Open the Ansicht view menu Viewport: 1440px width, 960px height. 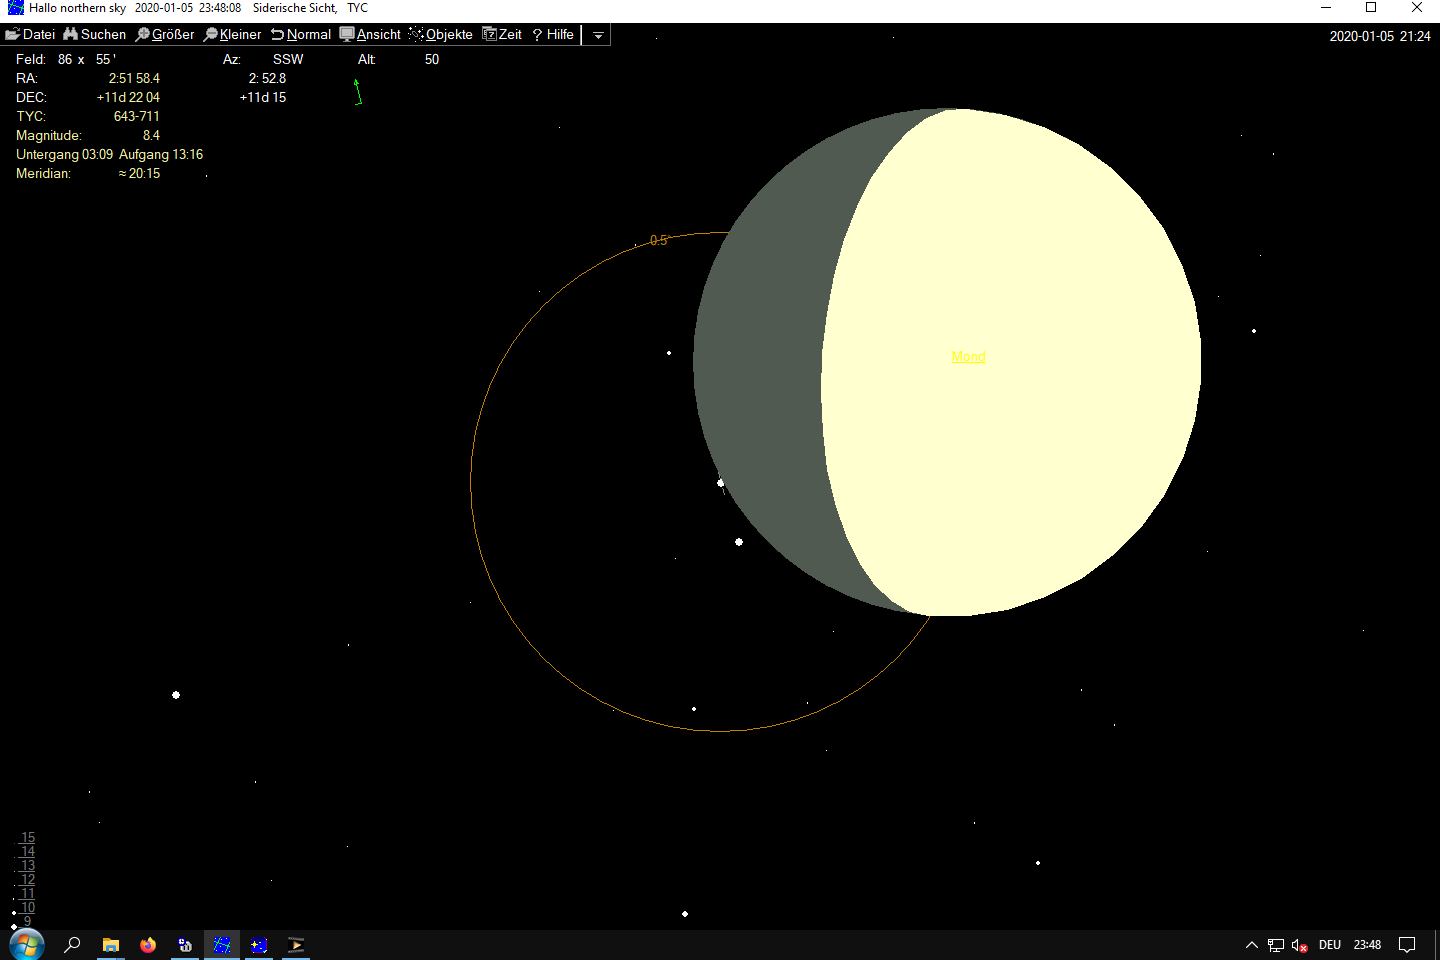pos(370,34)
